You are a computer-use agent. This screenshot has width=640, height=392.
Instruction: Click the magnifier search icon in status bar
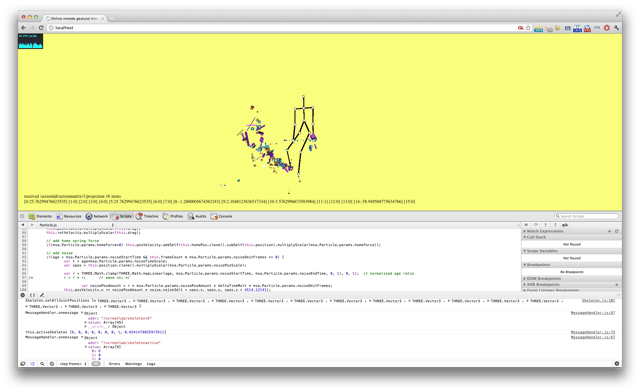click(42, 364)
